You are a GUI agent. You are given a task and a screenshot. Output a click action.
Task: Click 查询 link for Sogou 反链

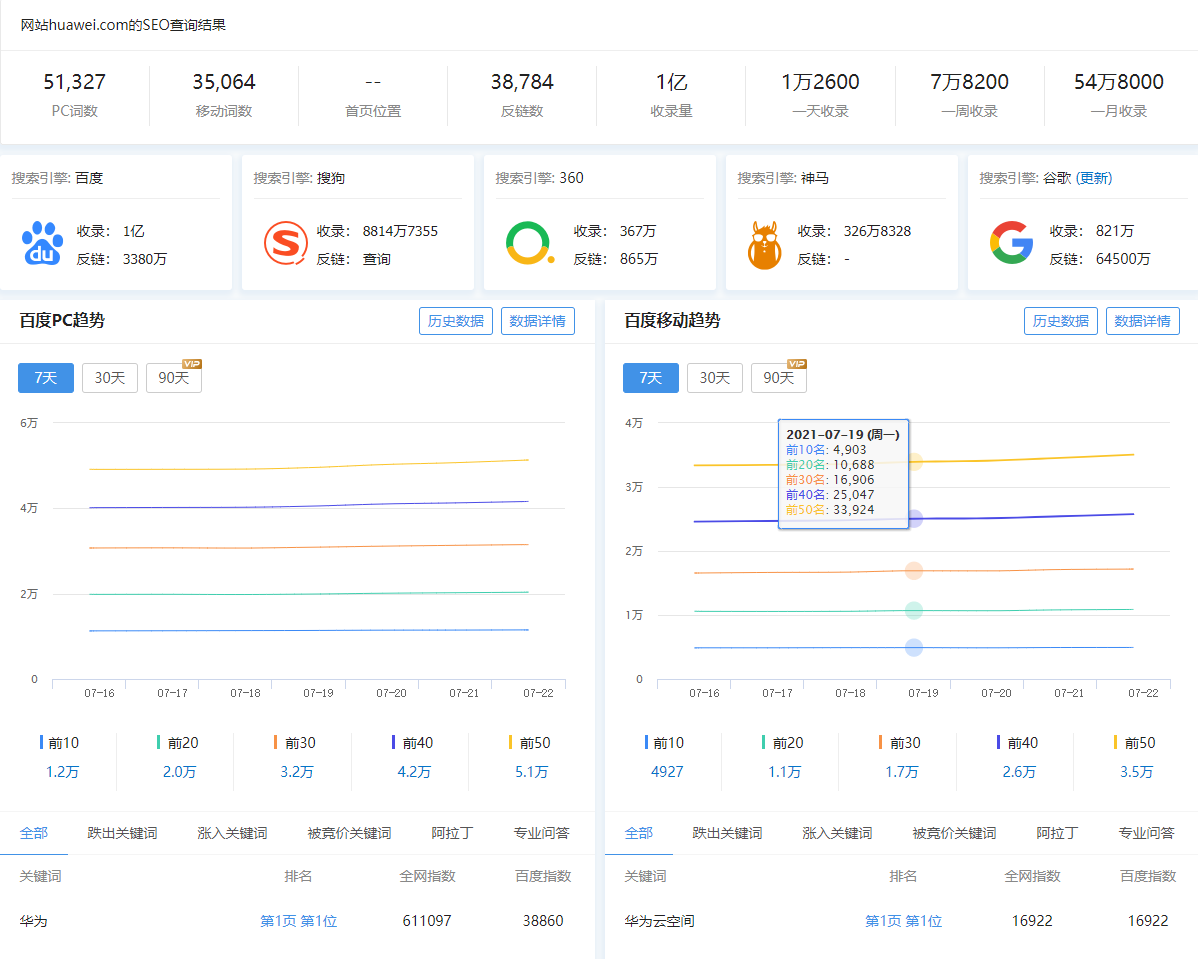click(377, 259)
